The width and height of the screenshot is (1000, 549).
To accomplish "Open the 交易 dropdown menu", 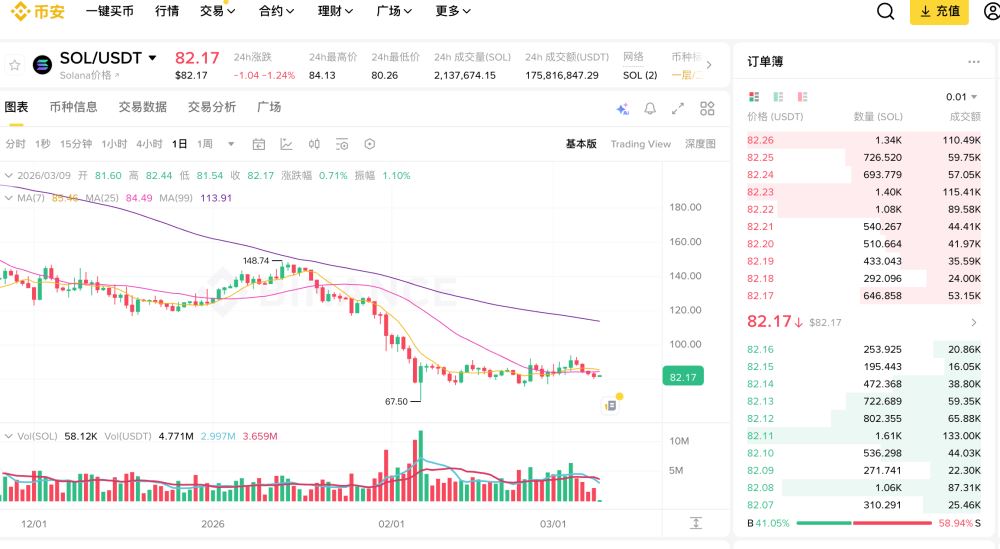I will click(x=217, y=11).
